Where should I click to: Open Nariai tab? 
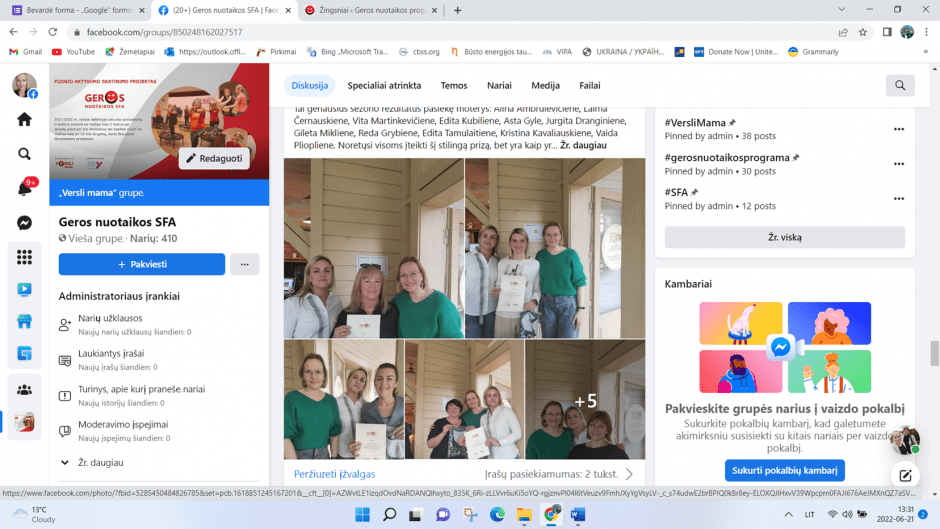click(499, 85)
